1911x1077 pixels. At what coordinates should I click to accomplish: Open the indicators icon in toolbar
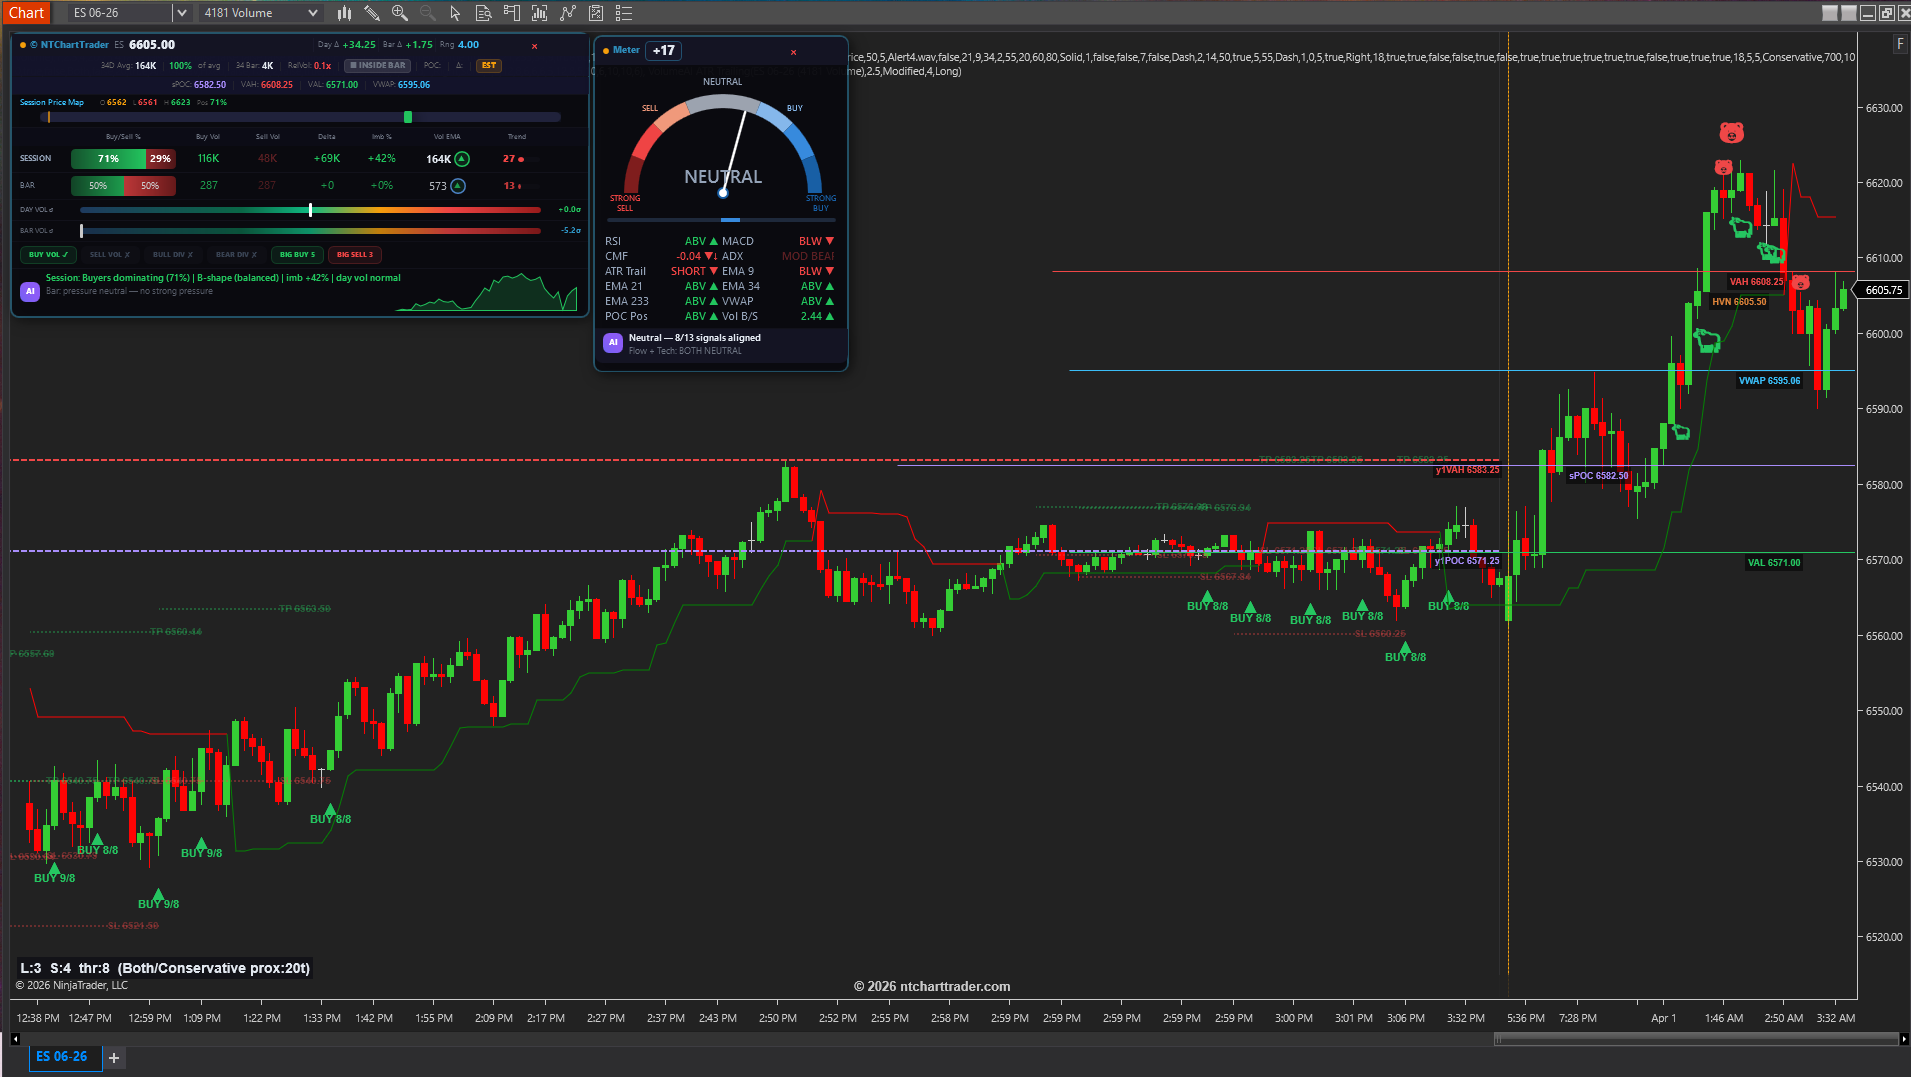click(540, 13)
